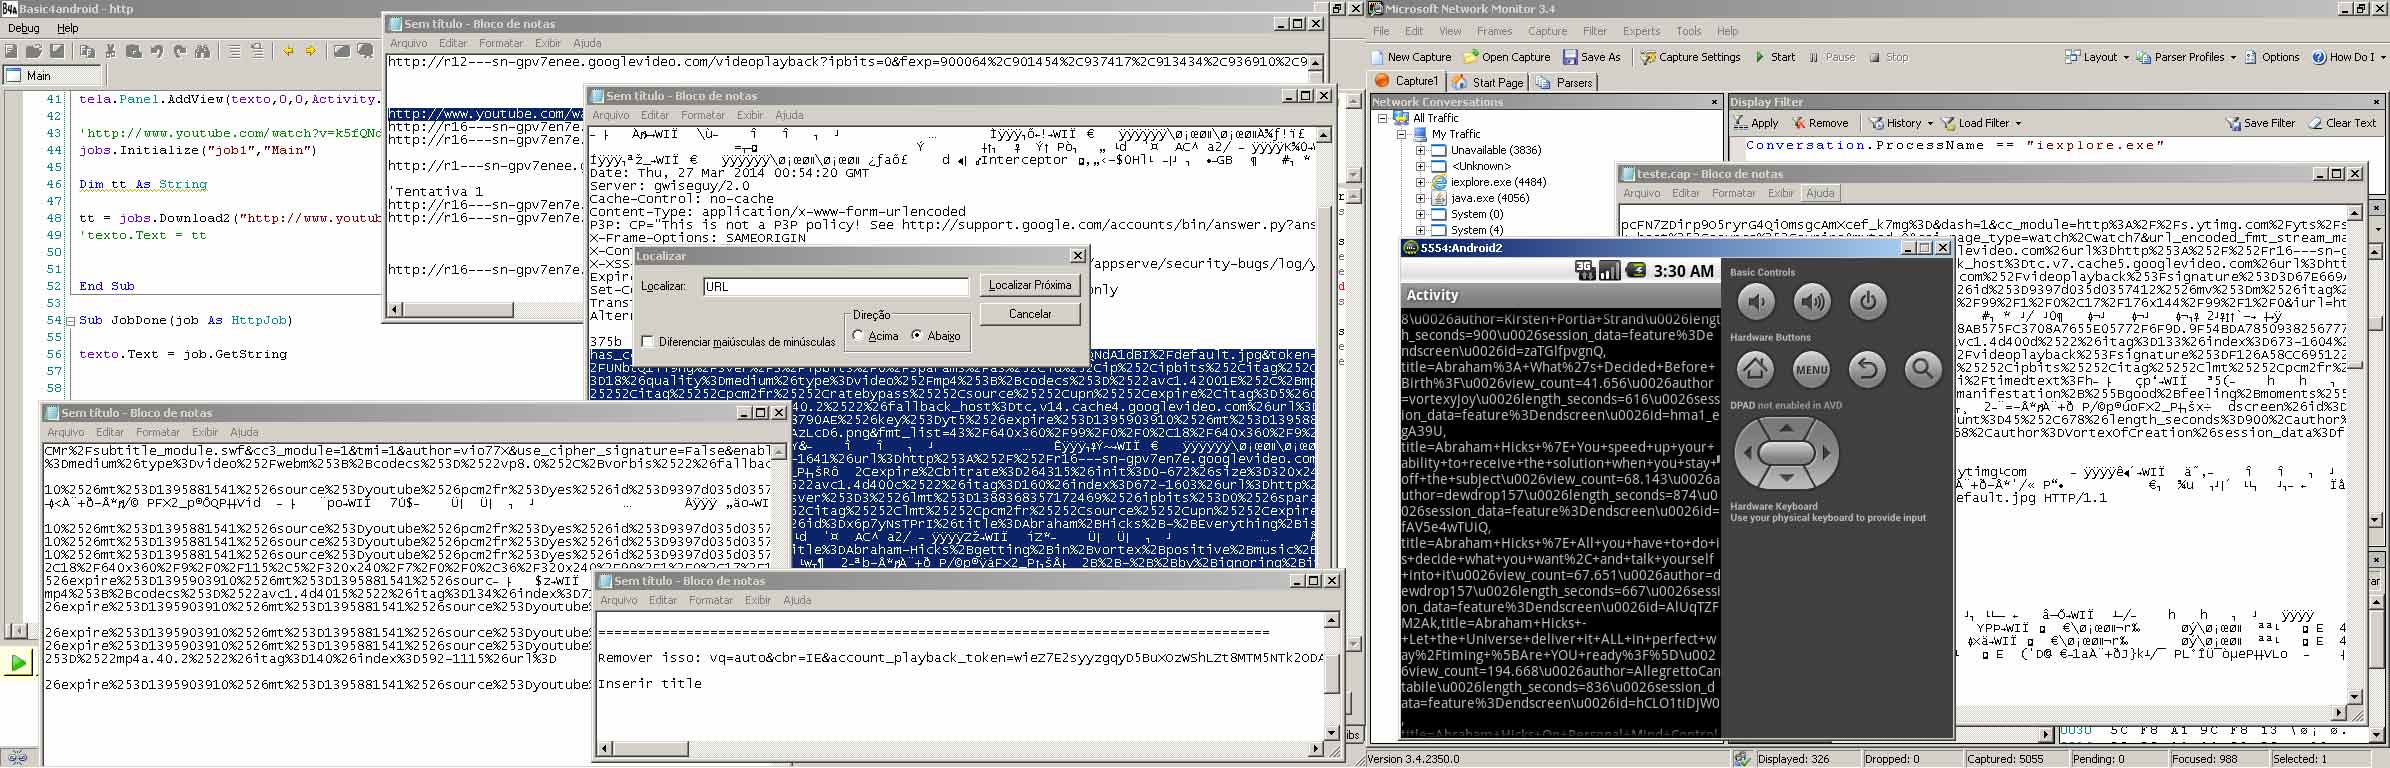Image resolution: width=2390 pixels, height=768 pixels.
Task: Open the Help menu in Basic4android
Action: pyautogui.click(x=68, y=29)
